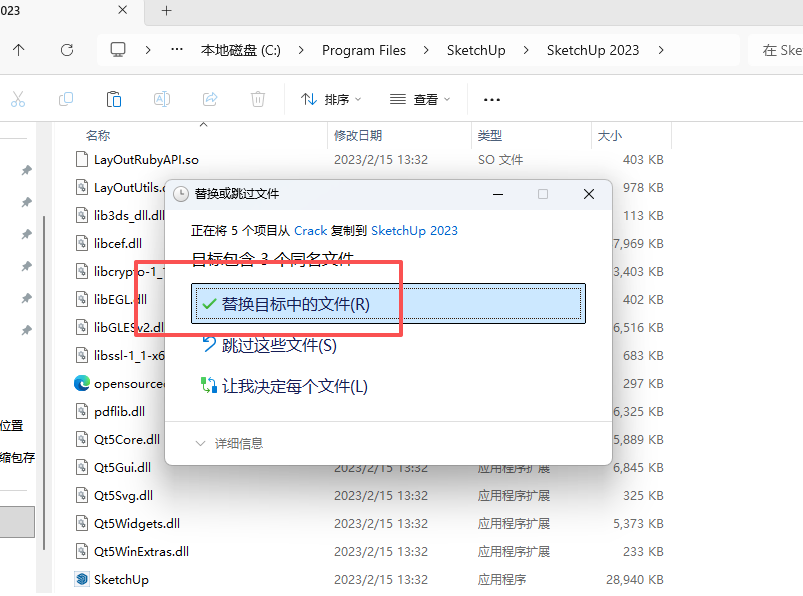Click the Share icon on the toolbar
The height and width of the screenshot is (596, 803).
click(x=209, y=98)
